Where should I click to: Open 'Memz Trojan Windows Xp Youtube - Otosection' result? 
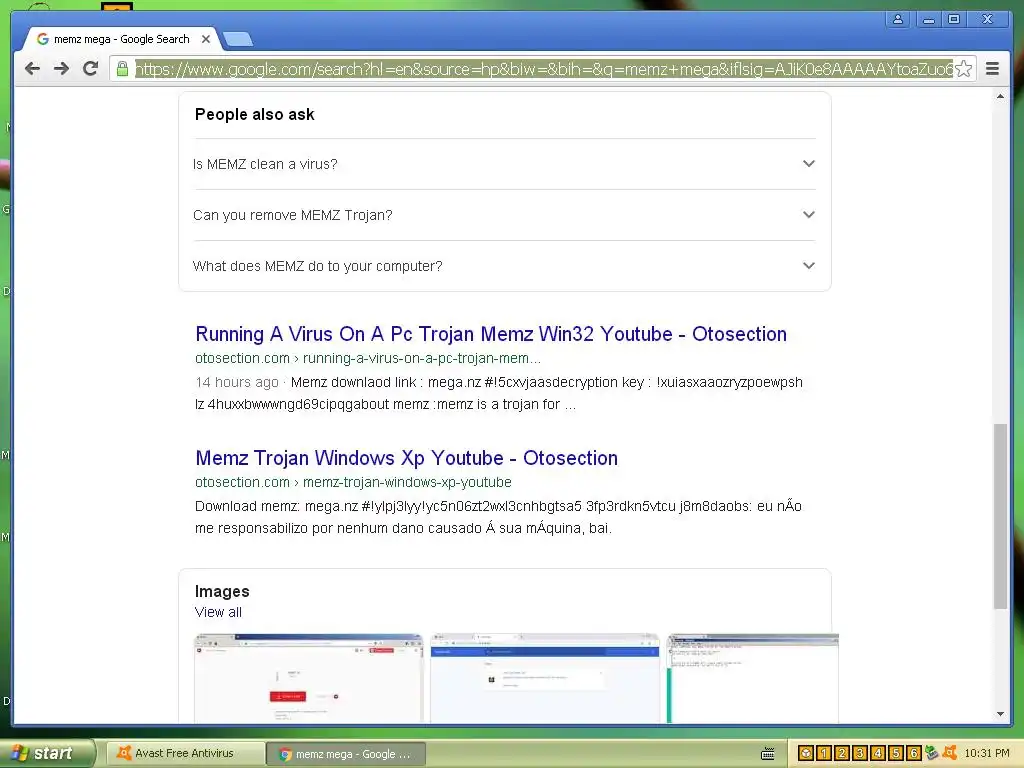pos(406,458)
